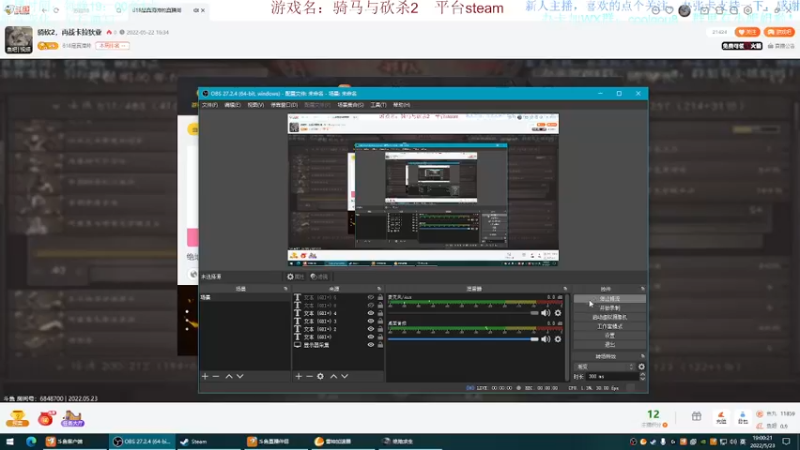Move the scene up with the arrow icon

229,376
